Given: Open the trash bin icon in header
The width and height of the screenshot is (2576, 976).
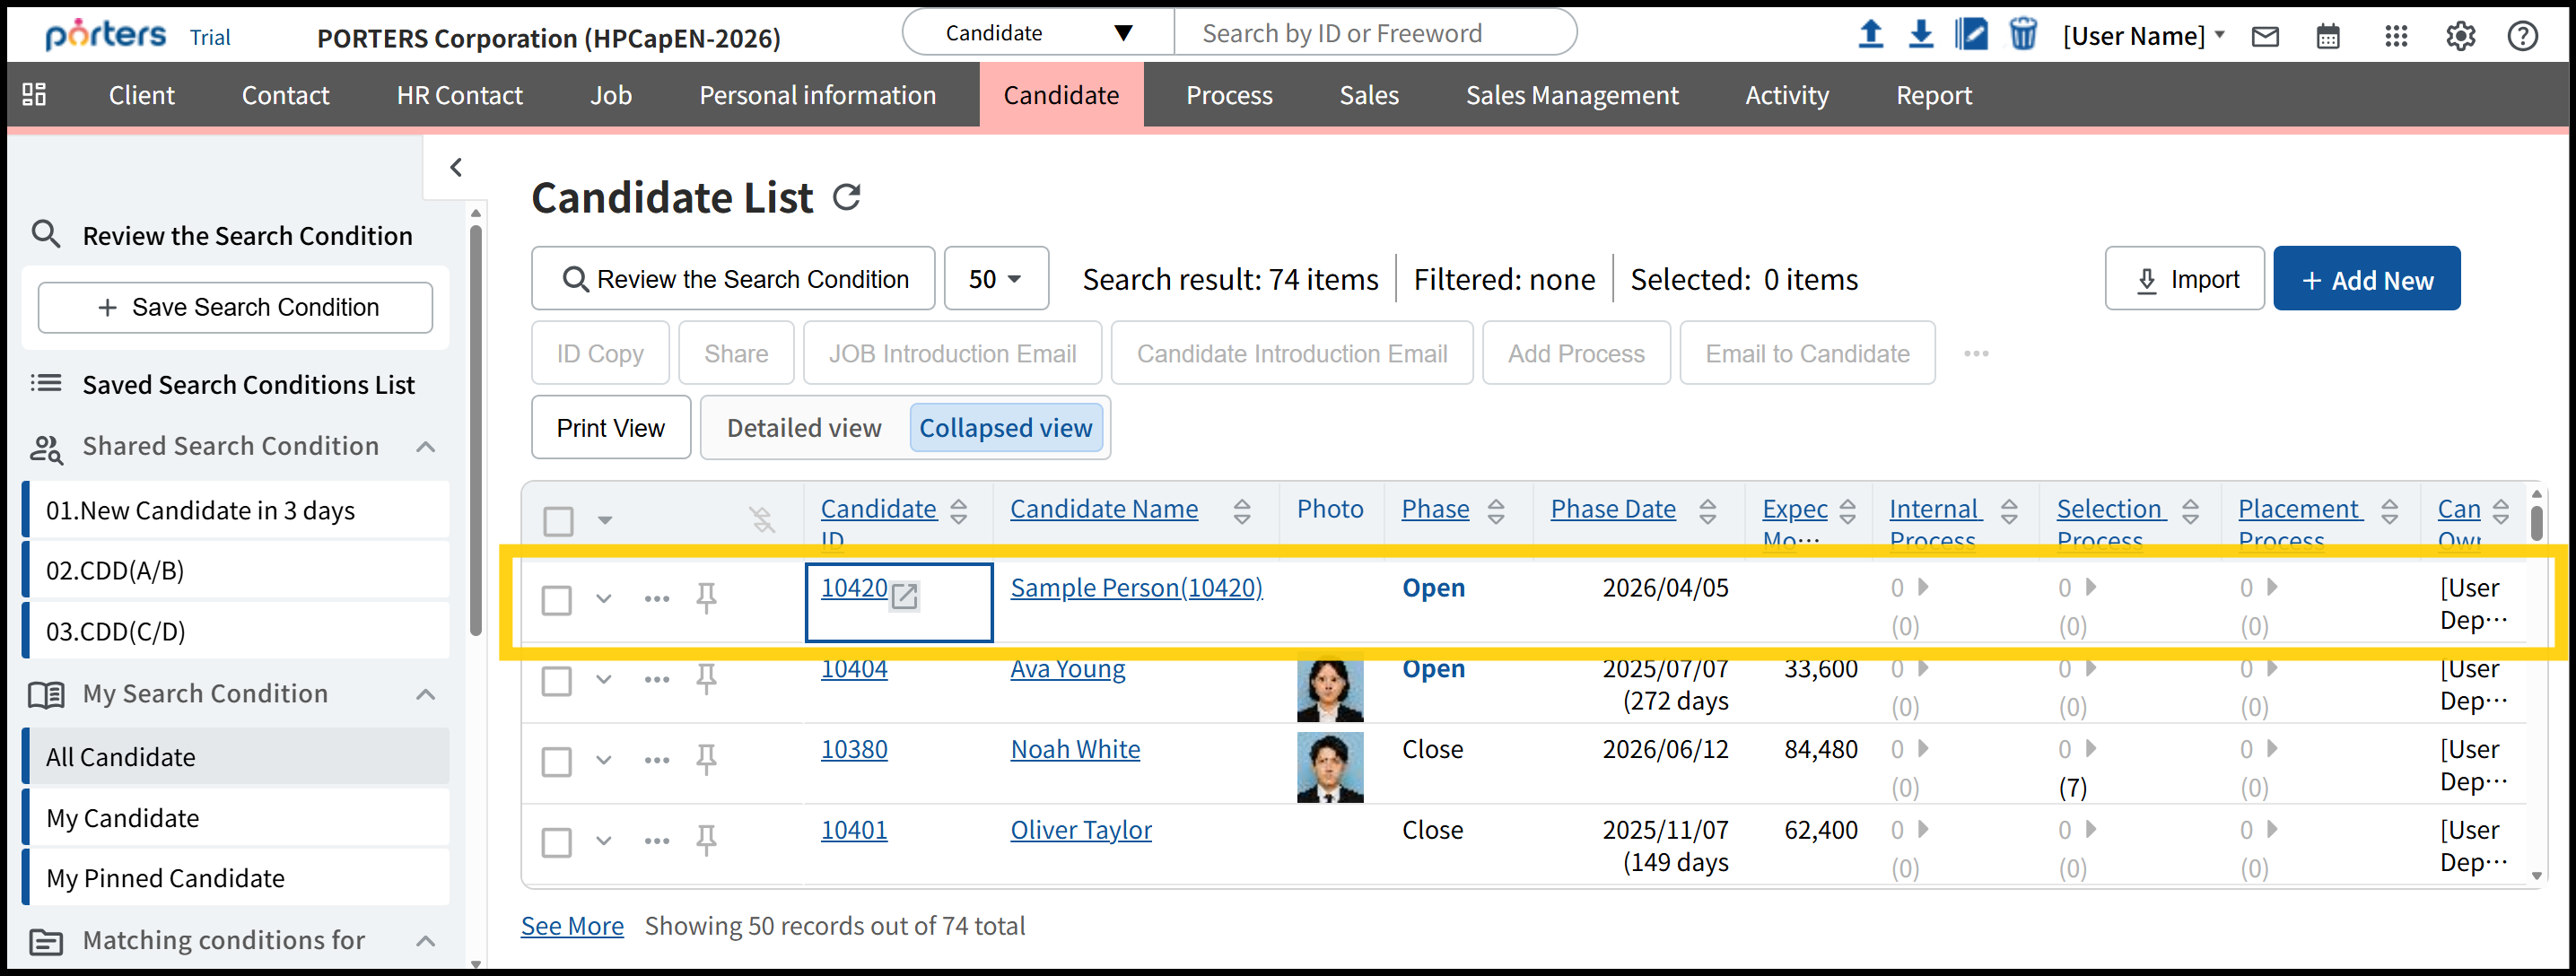Looking at the screenshot, I should pyautogui.click(x=2022, y=35).
